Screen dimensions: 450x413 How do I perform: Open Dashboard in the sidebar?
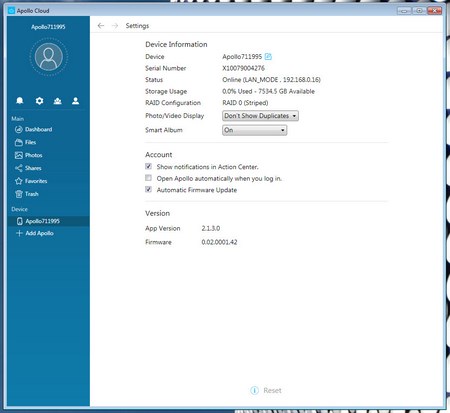click(34, 129)
